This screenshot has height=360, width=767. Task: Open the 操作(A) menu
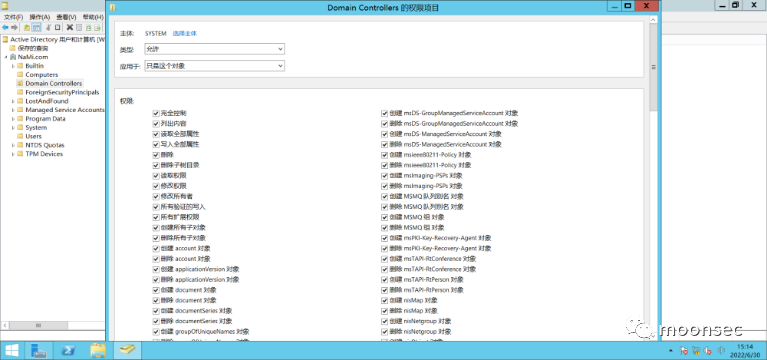40,17
